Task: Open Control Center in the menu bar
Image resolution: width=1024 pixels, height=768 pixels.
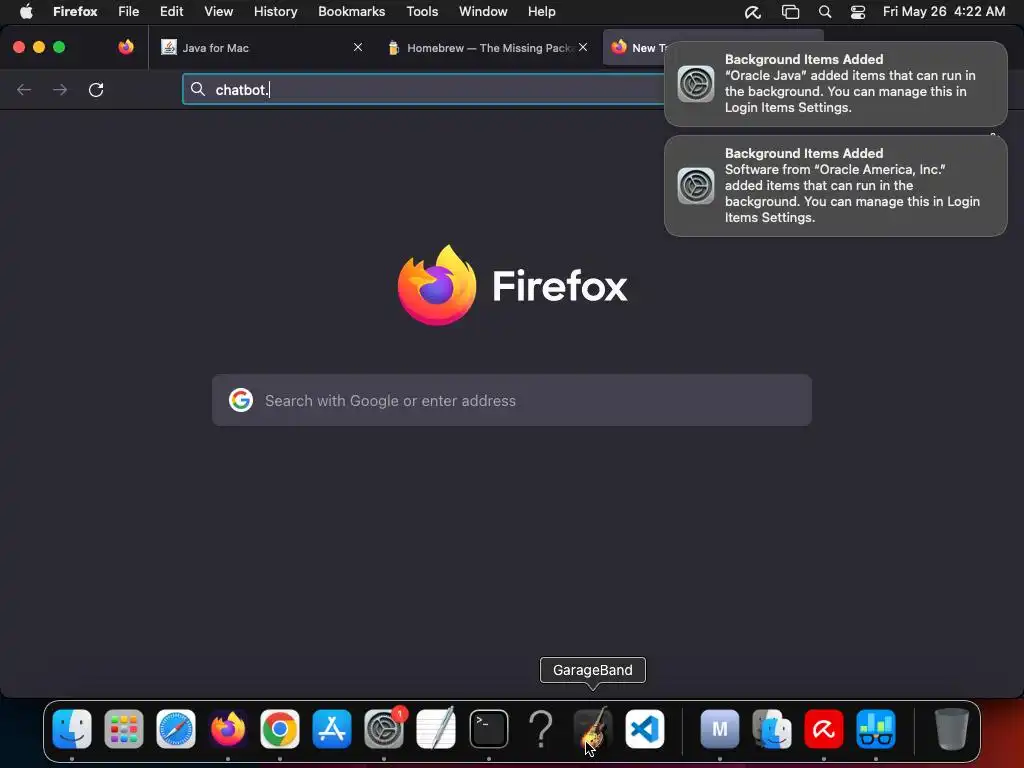Action: [858, 12]
